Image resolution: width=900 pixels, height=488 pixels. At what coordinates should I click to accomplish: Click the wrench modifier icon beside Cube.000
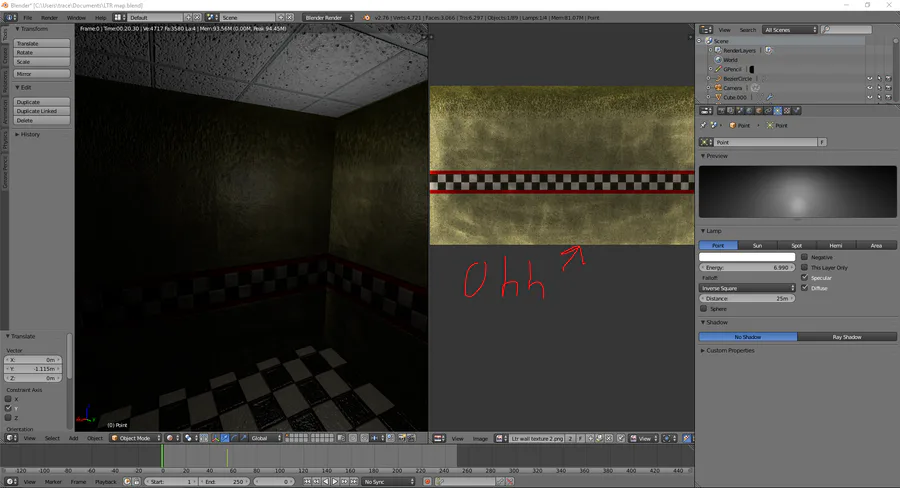point(769,97)
